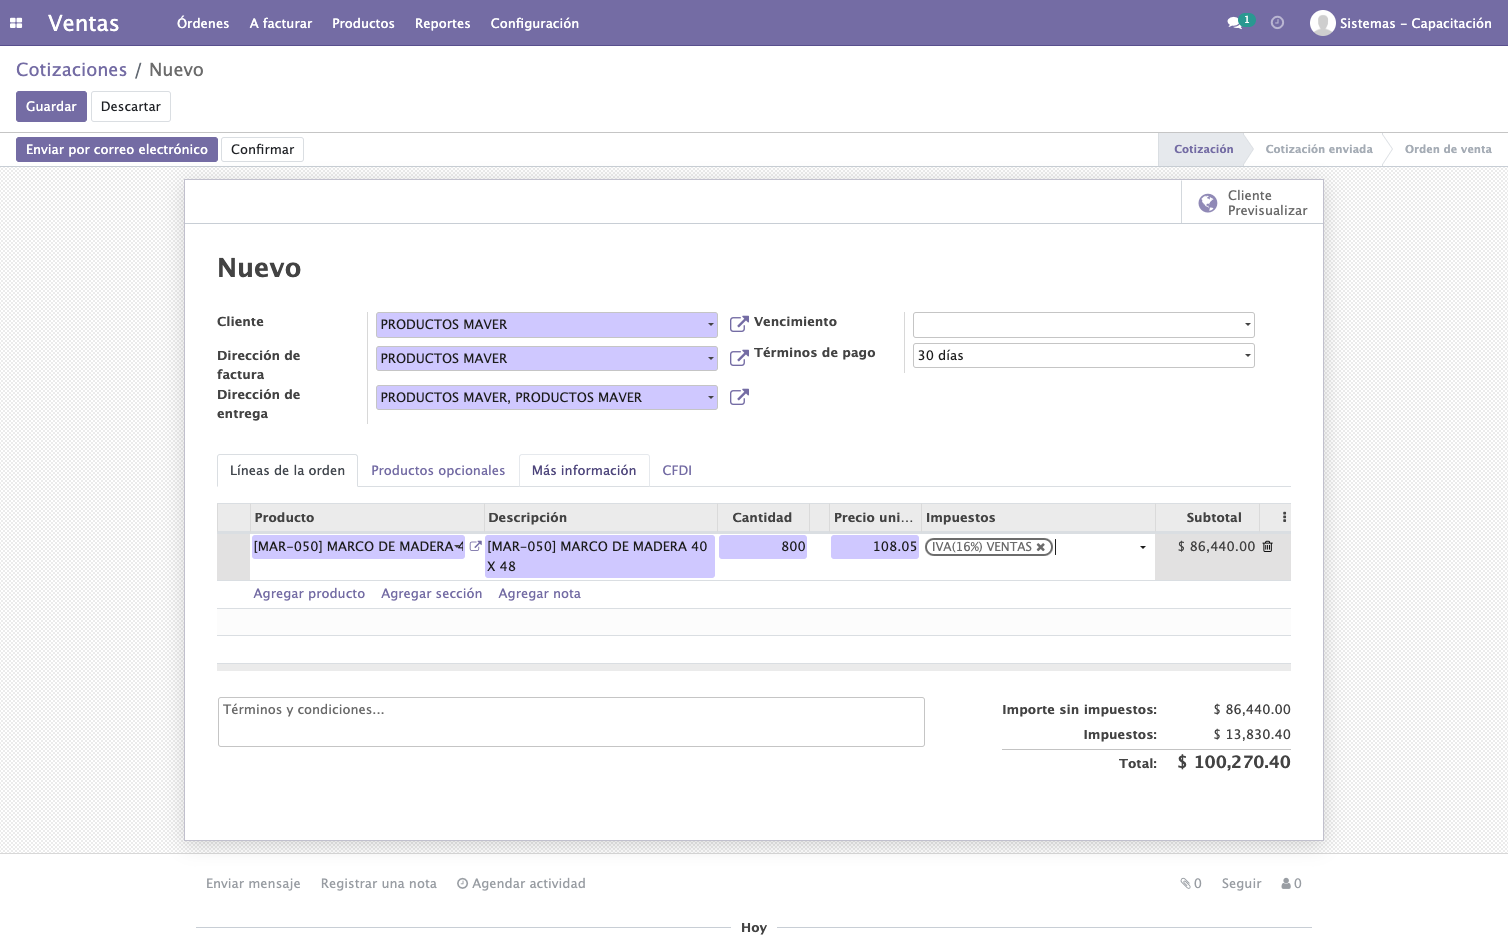The width and height of the screenshot is (1508, 944).
Task: Switch to Productos opcionales tab
Action: click(438, 471)
